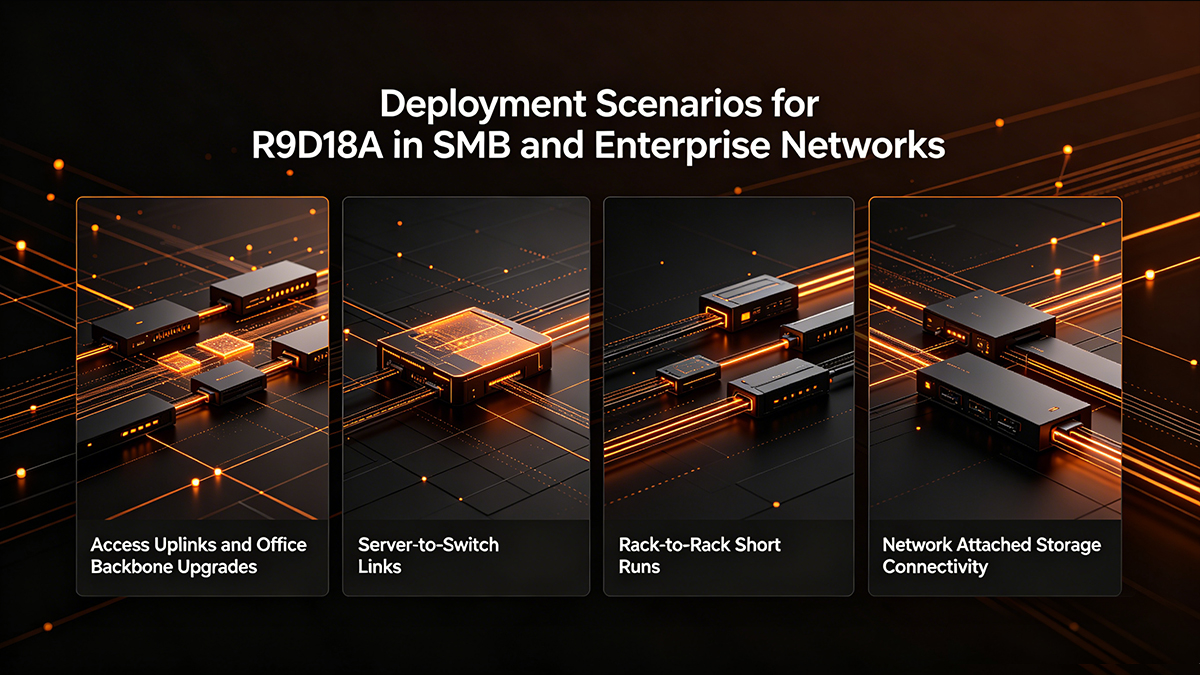Screen dimensions: 1200x675
Task: Open the Rack-to-Rack Short Runs card image
Action: (x=729, y=358)
